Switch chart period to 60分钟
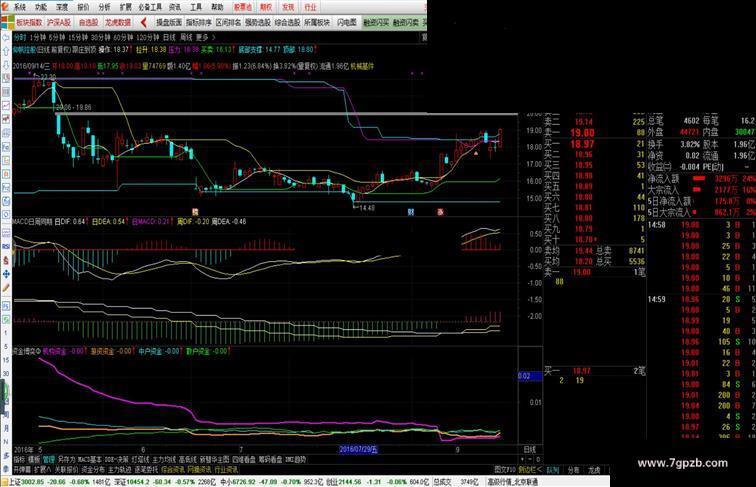756x487 pixels. click(x=123, y=37)
